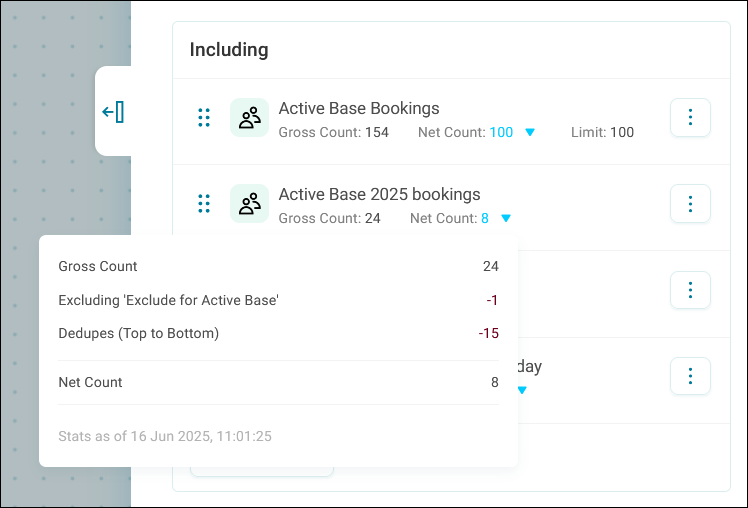Grab drag handle for Active Base 2025 bookings
The height and width of the screenshot is (508, 748).
[x=204, y=204]
